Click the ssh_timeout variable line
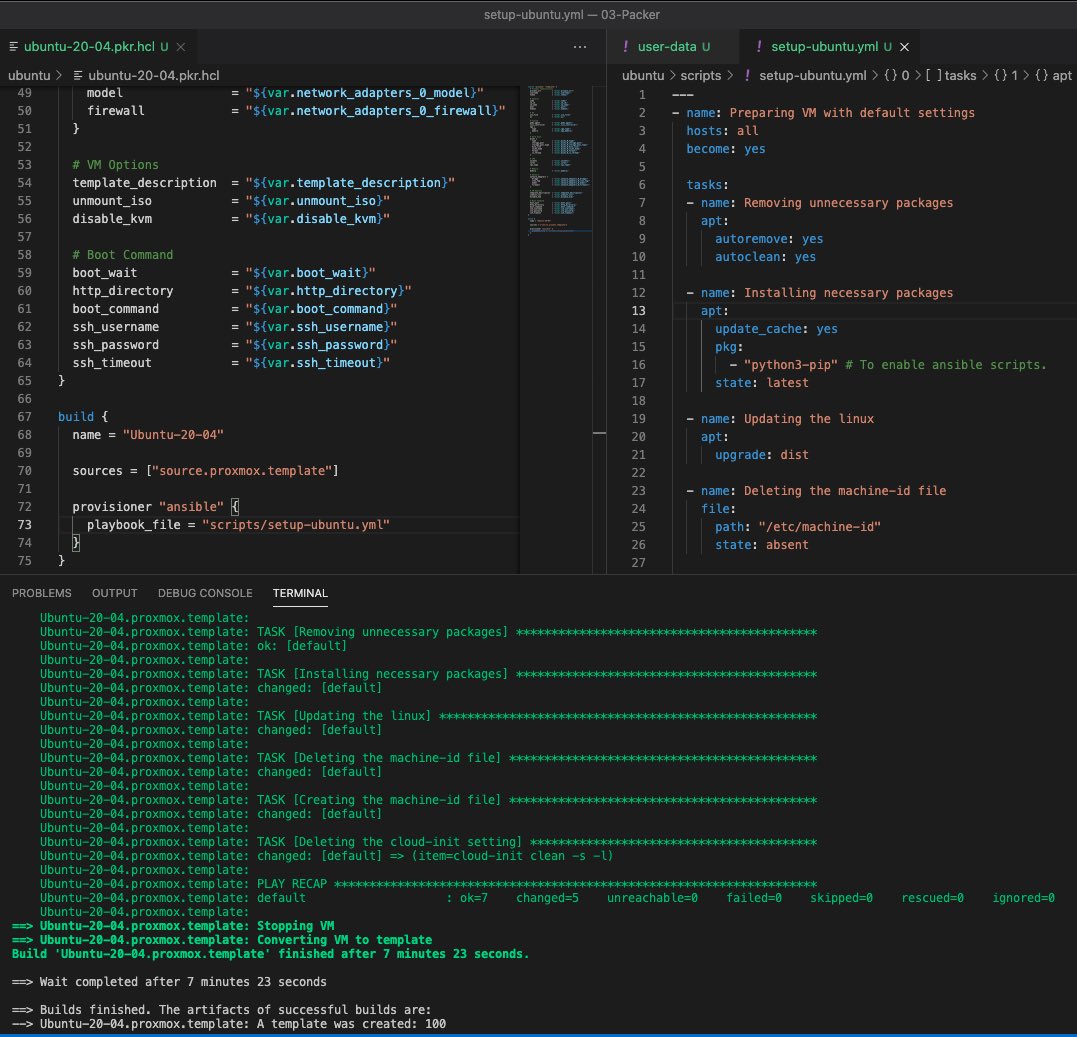 point(231,363)
